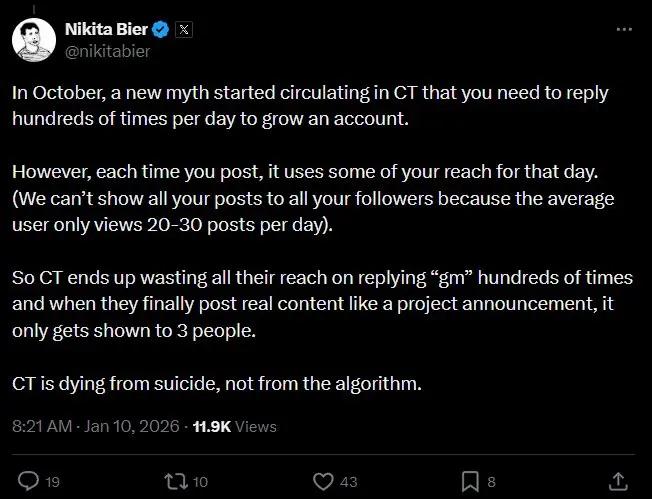Click the 8 bookmarks count
This screenshot has width=652, height=499.
[491, 482]
